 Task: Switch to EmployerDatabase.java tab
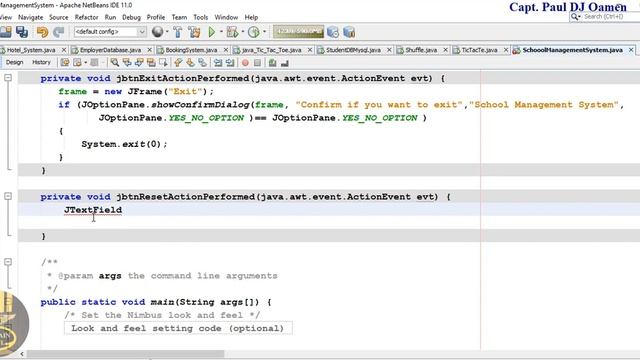110,50
